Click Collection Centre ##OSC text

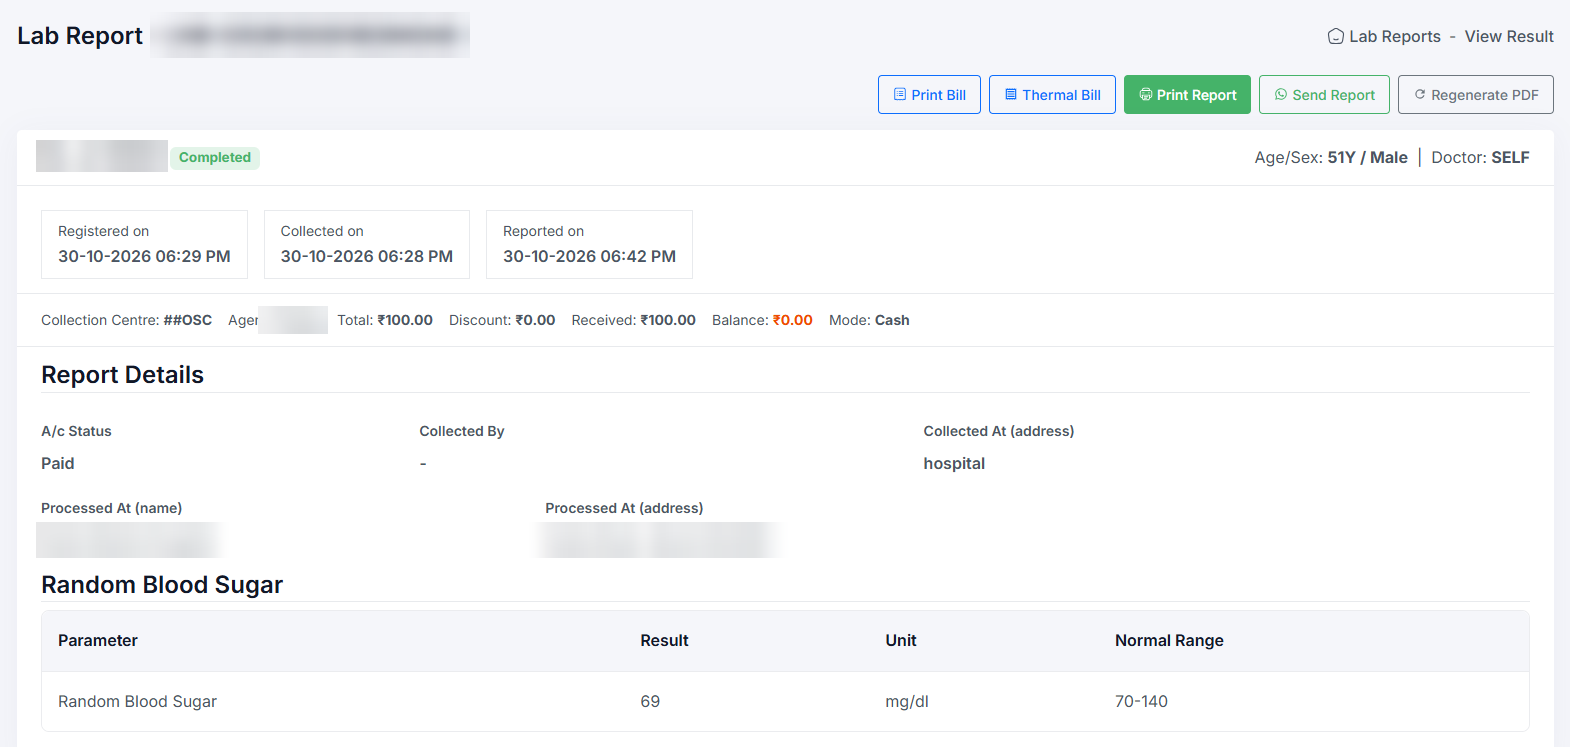coord(126,320)
